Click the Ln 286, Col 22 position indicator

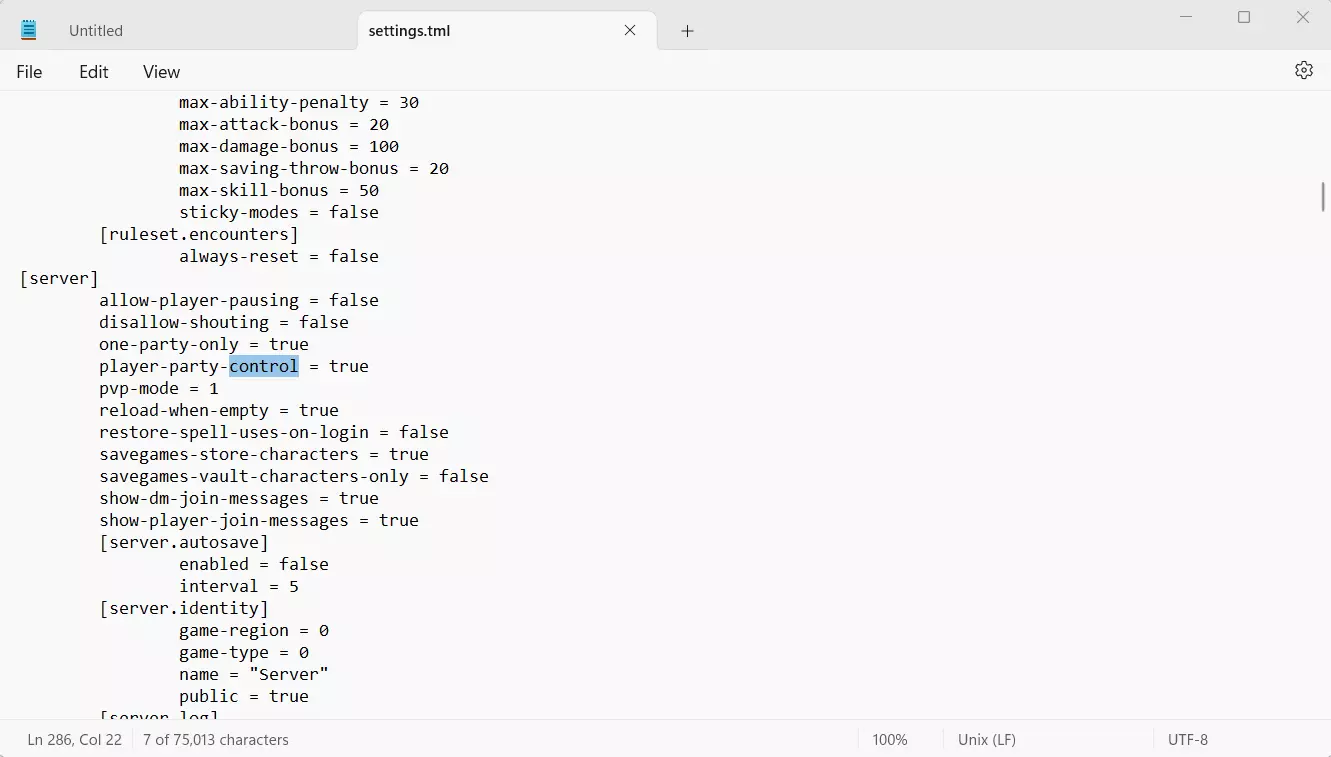pos(75,740)
